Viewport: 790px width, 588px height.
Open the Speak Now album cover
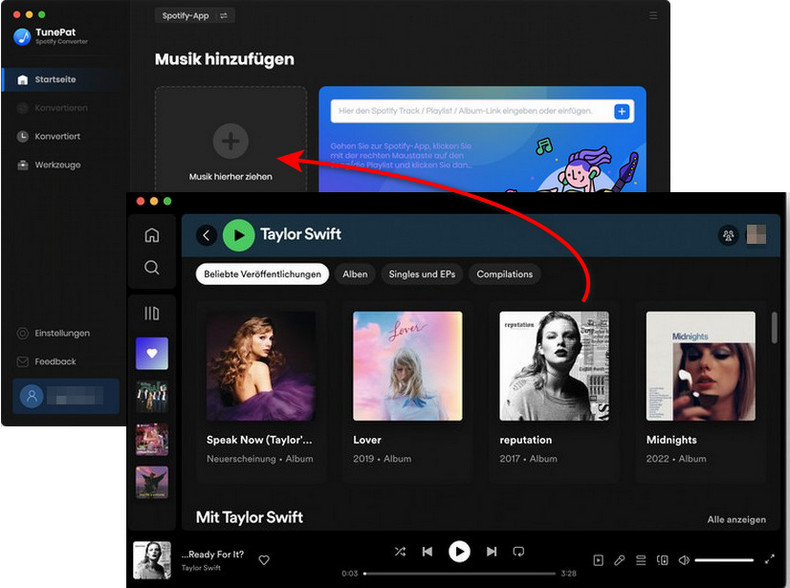coord(261,366)
